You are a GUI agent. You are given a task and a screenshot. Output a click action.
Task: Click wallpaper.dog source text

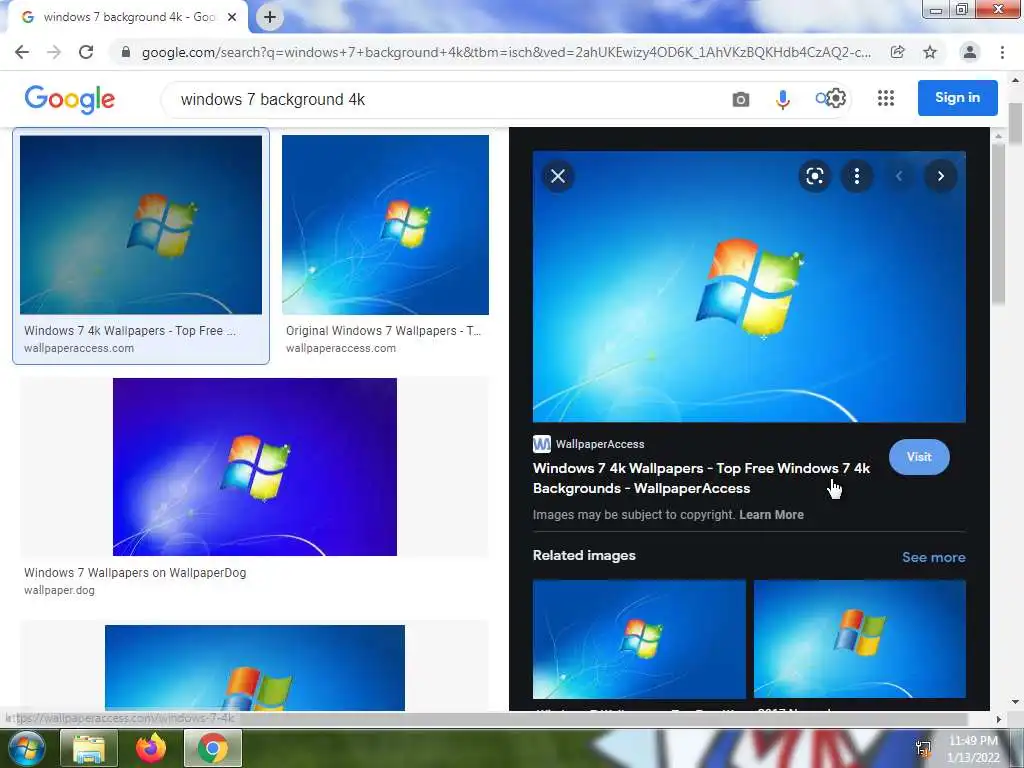[x=59, y=590]
